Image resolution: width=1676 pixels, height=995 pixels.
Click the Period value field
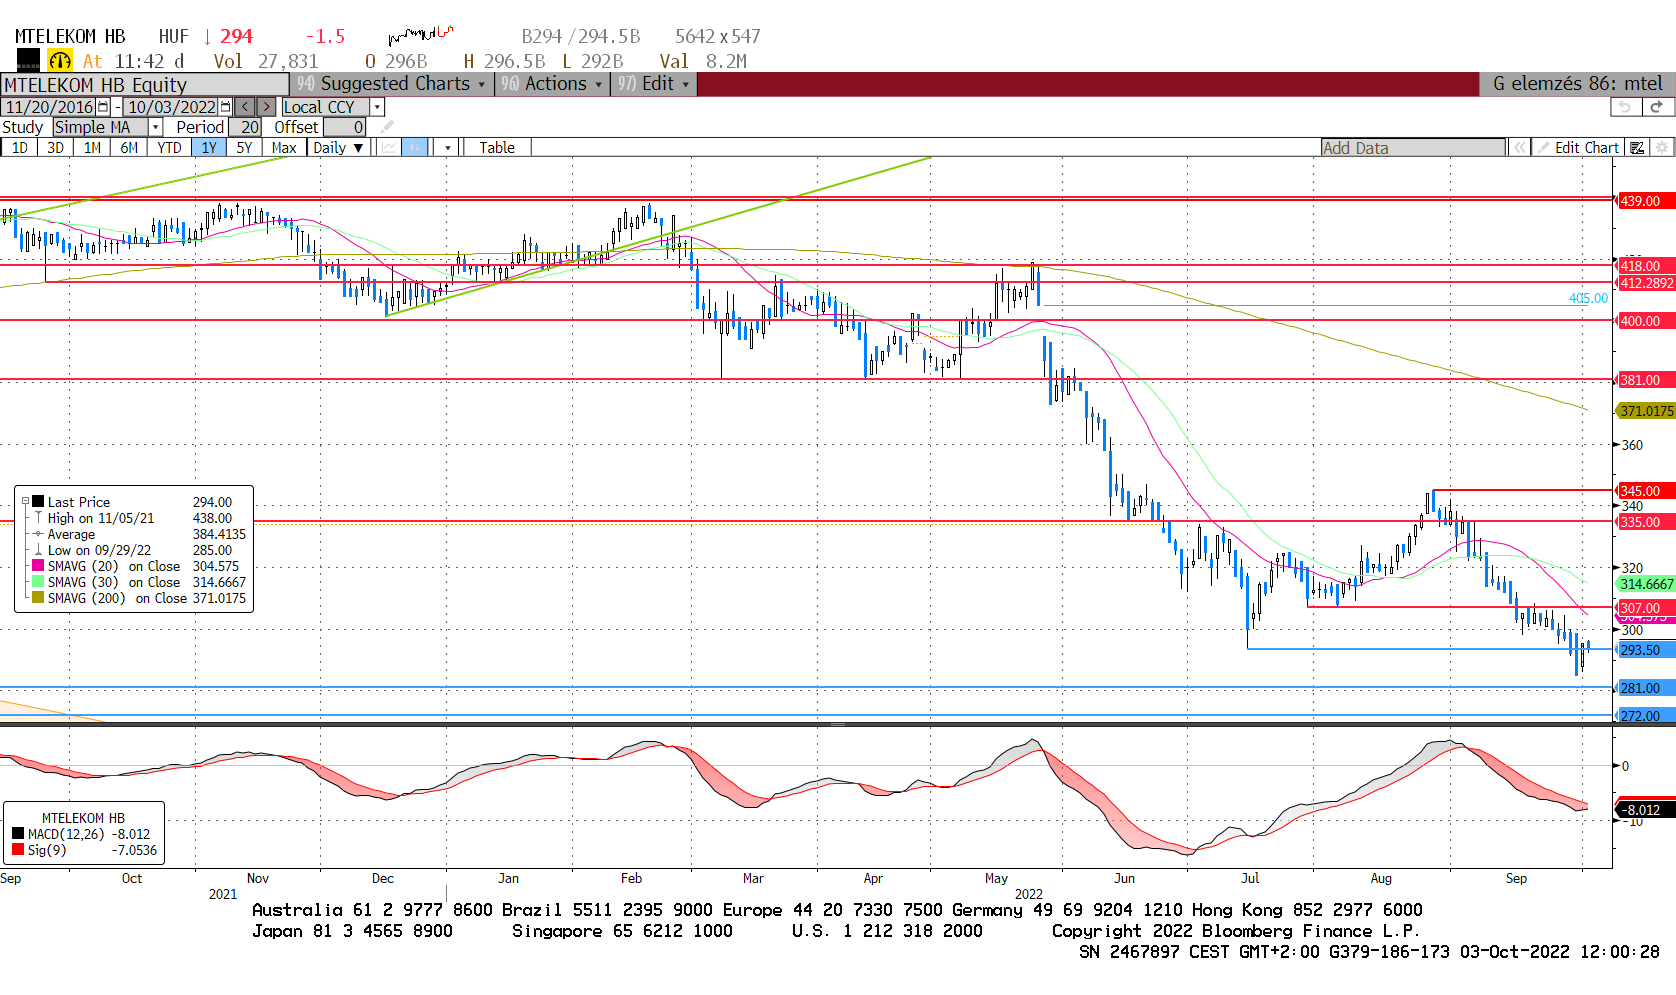point(245,127)
